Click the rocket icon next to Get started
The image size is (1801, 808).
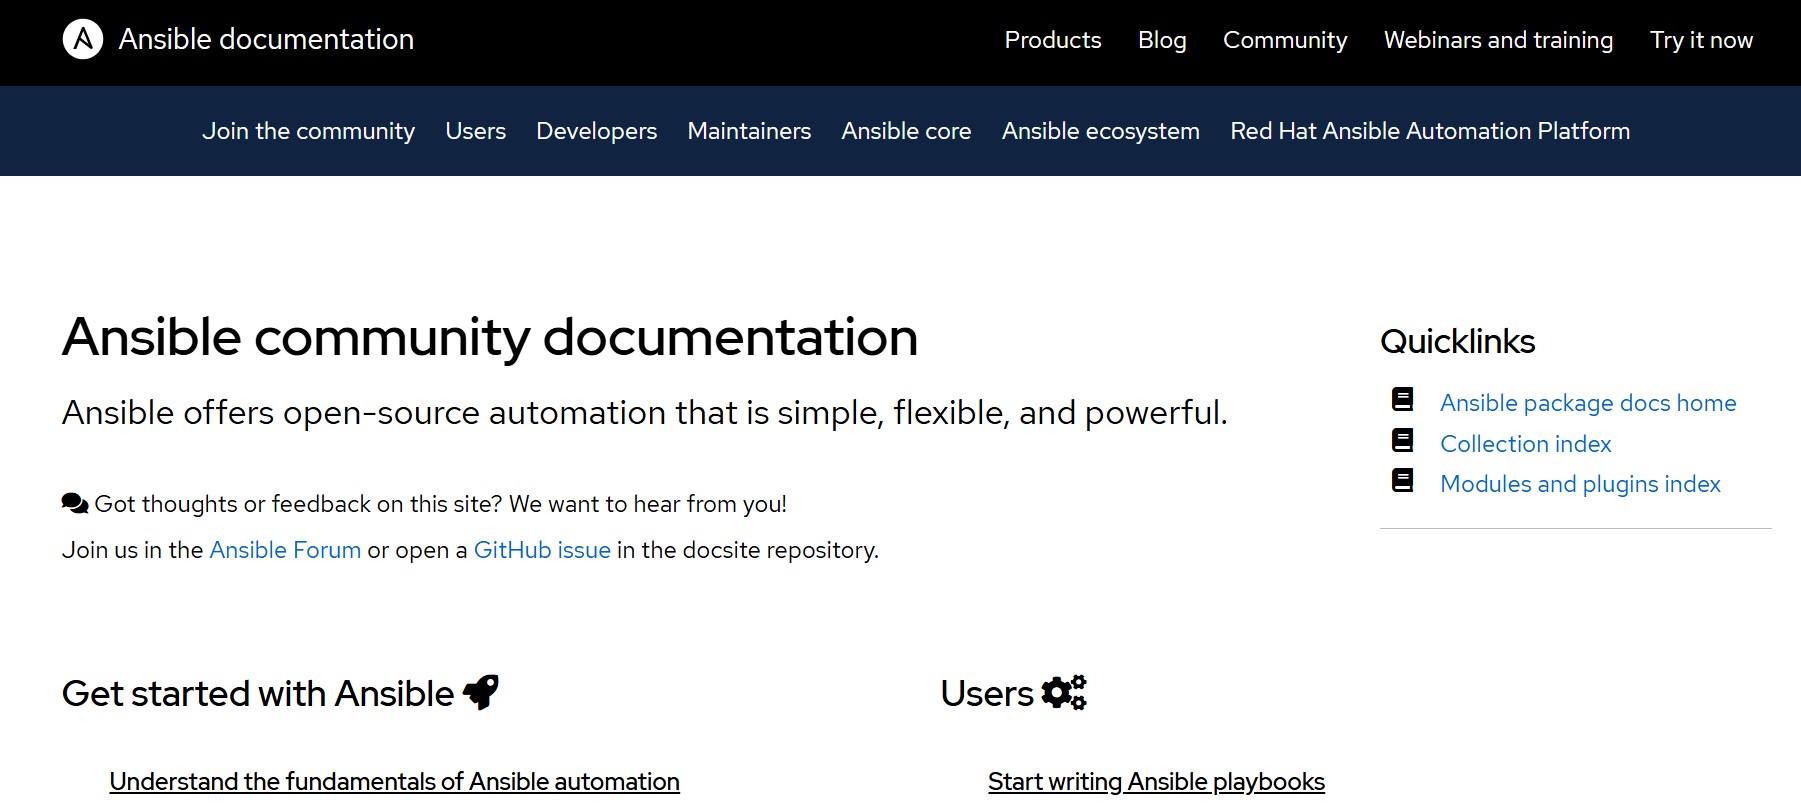point(481,692)
